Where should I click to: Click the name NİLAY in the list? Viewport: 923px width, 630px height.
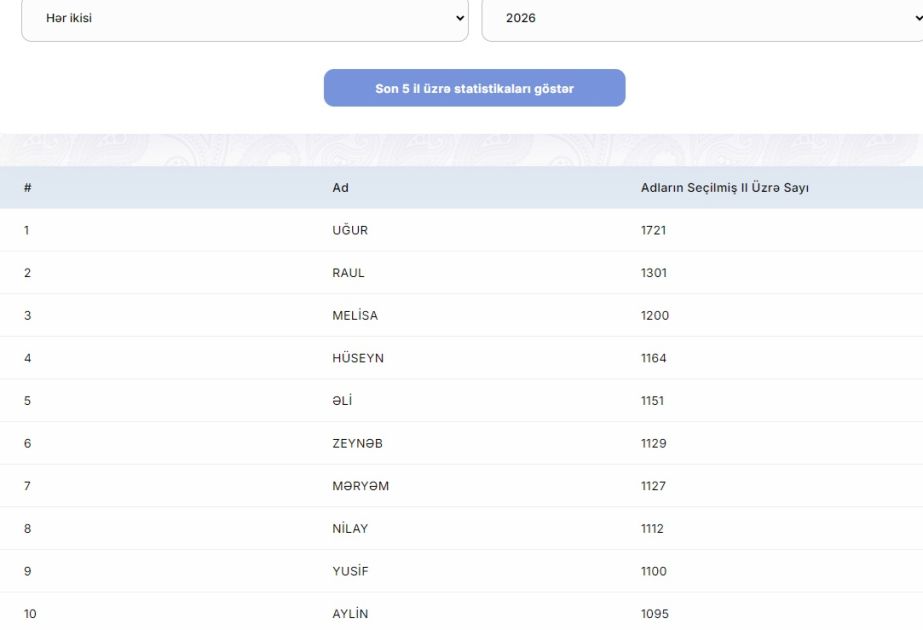tap(350, 529)
